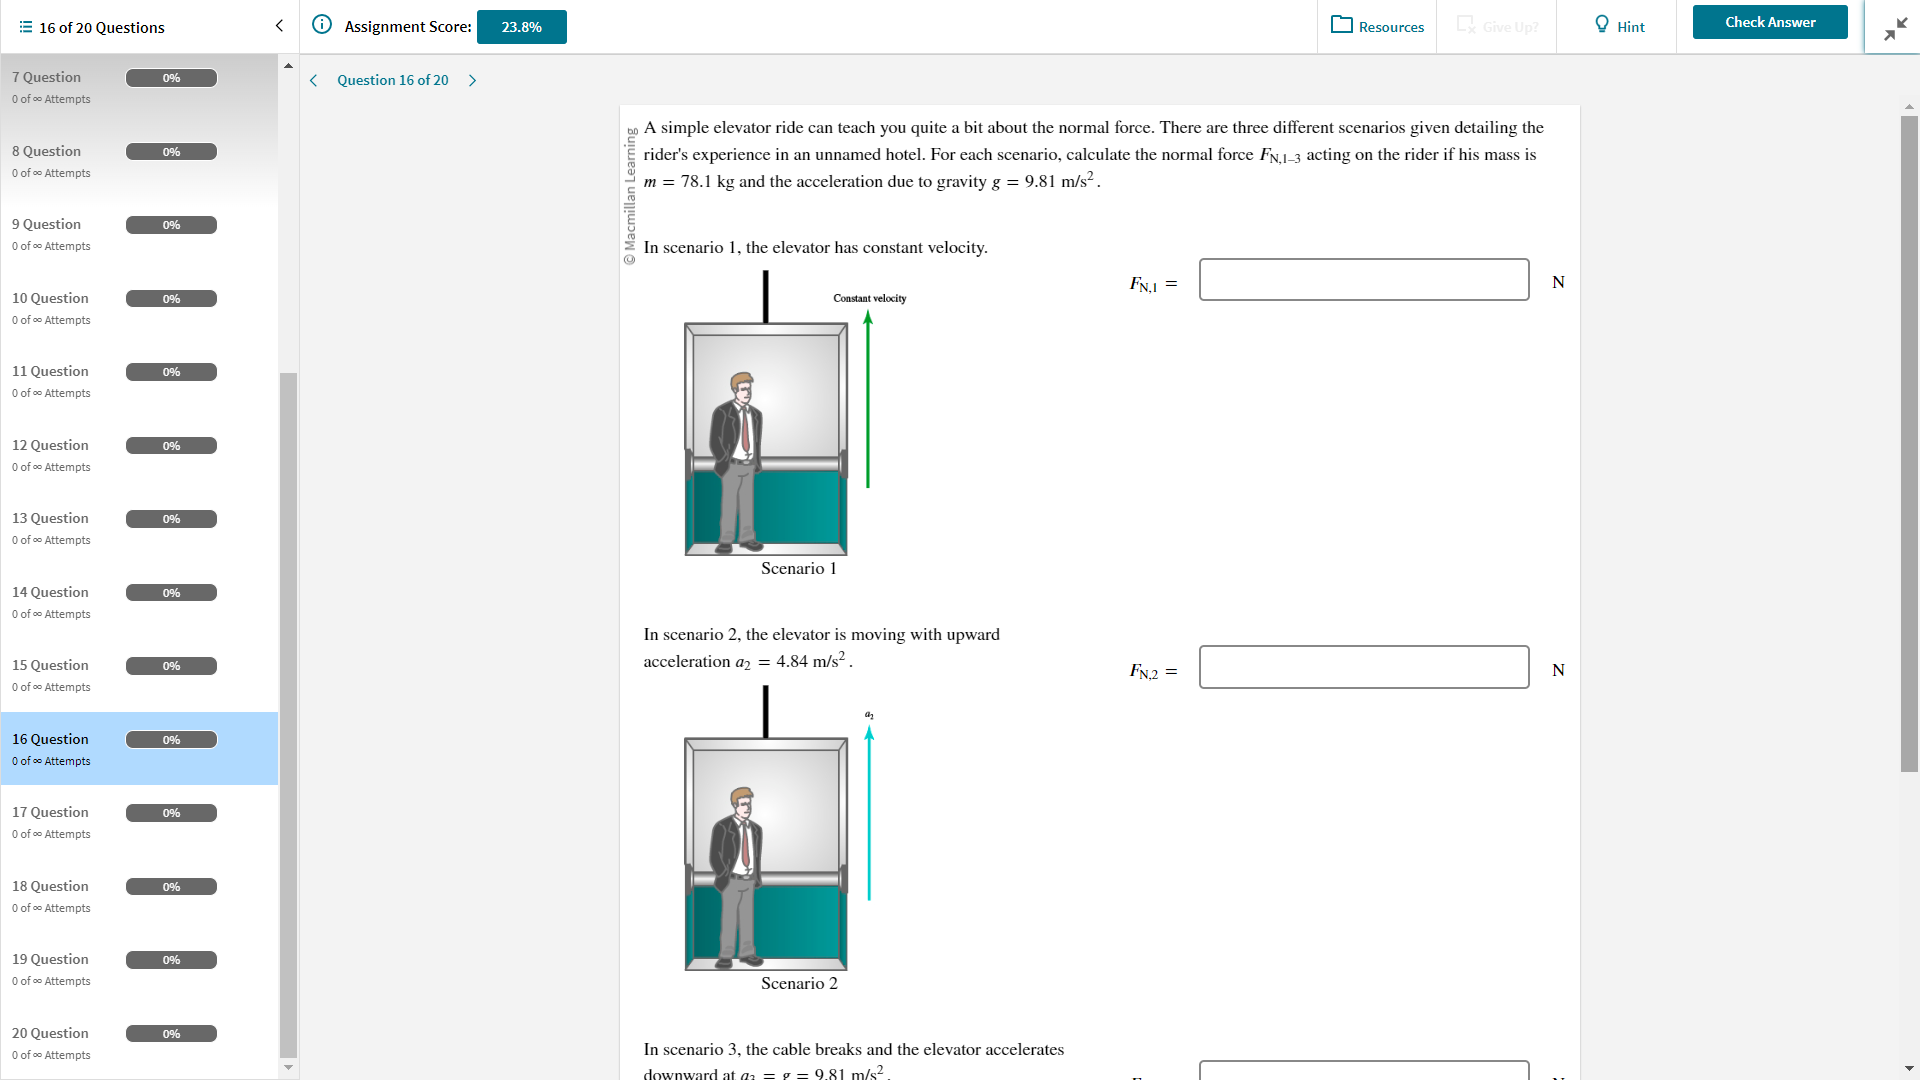Click the FN,2 answer input field
The width and height of the screenshot is (1920, 1080).
point(1363,667)
